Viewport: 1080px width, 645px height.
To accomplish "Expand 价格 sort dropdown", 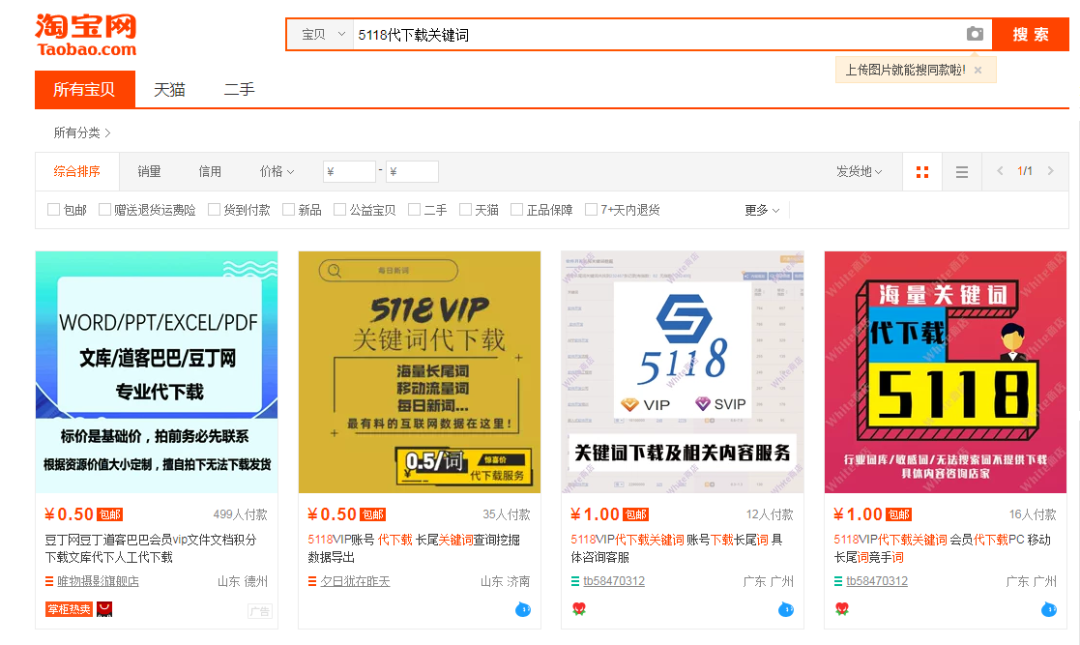I will tap(277, 172).
